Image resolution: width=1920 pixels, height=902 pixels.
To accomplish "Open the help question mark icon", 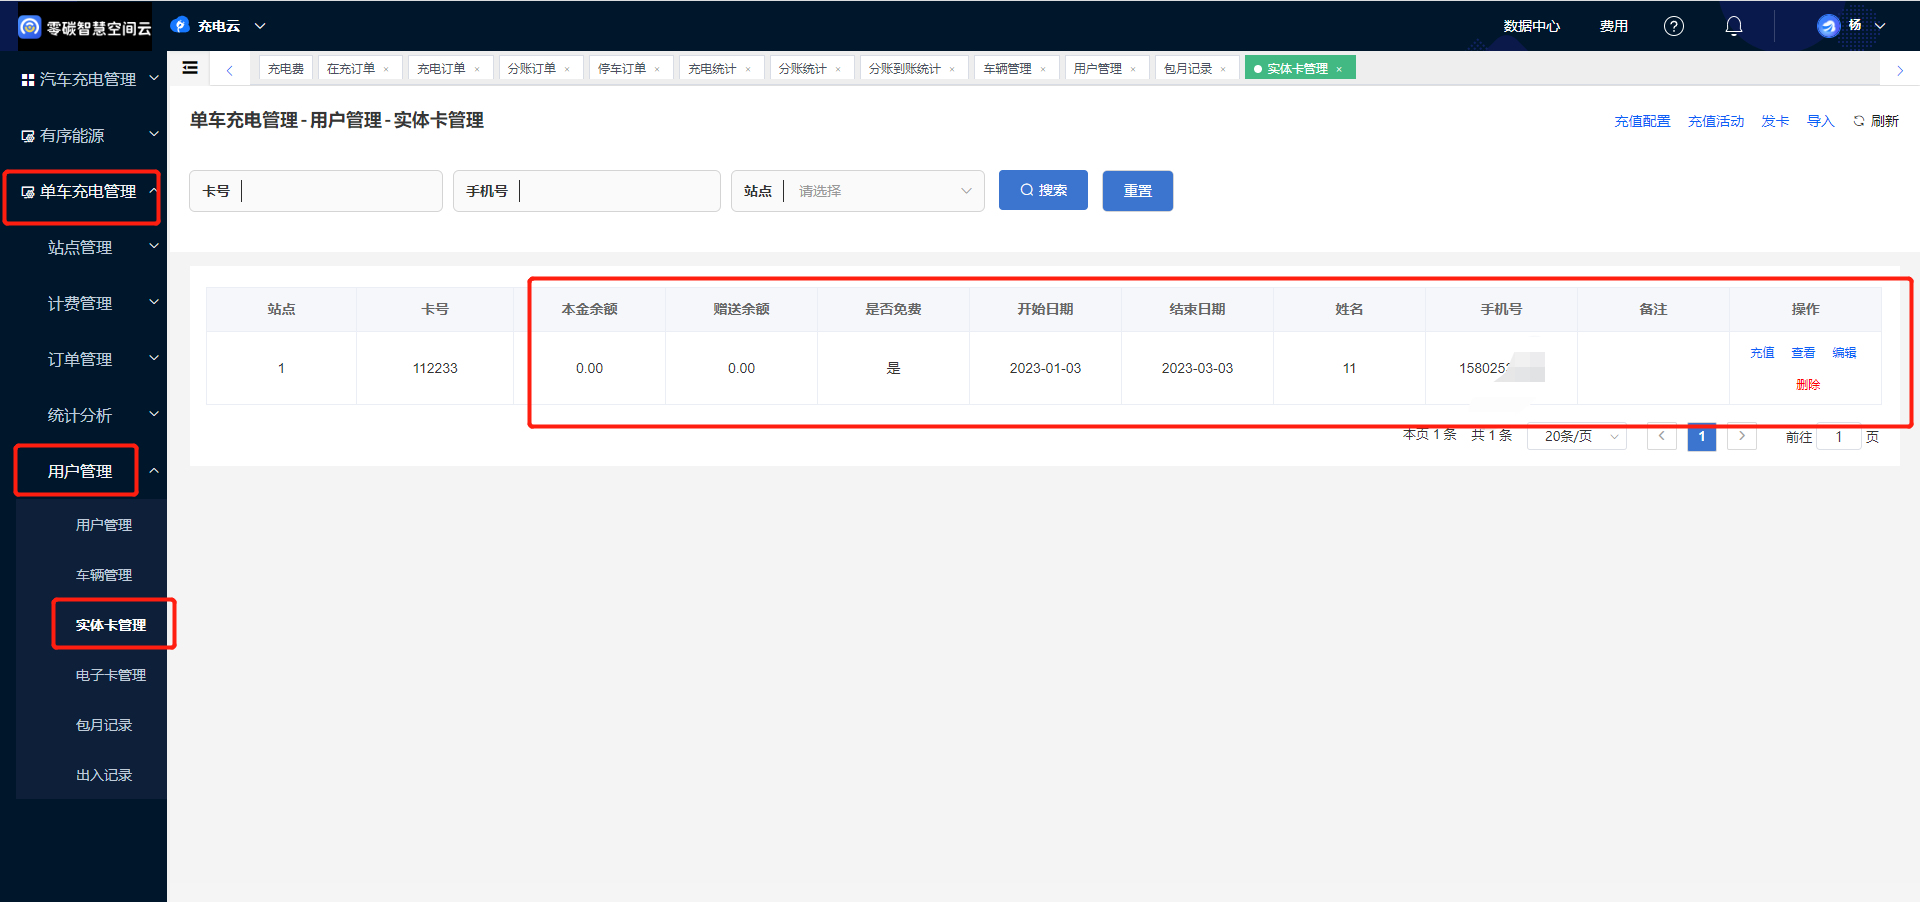I will 1674,26.
